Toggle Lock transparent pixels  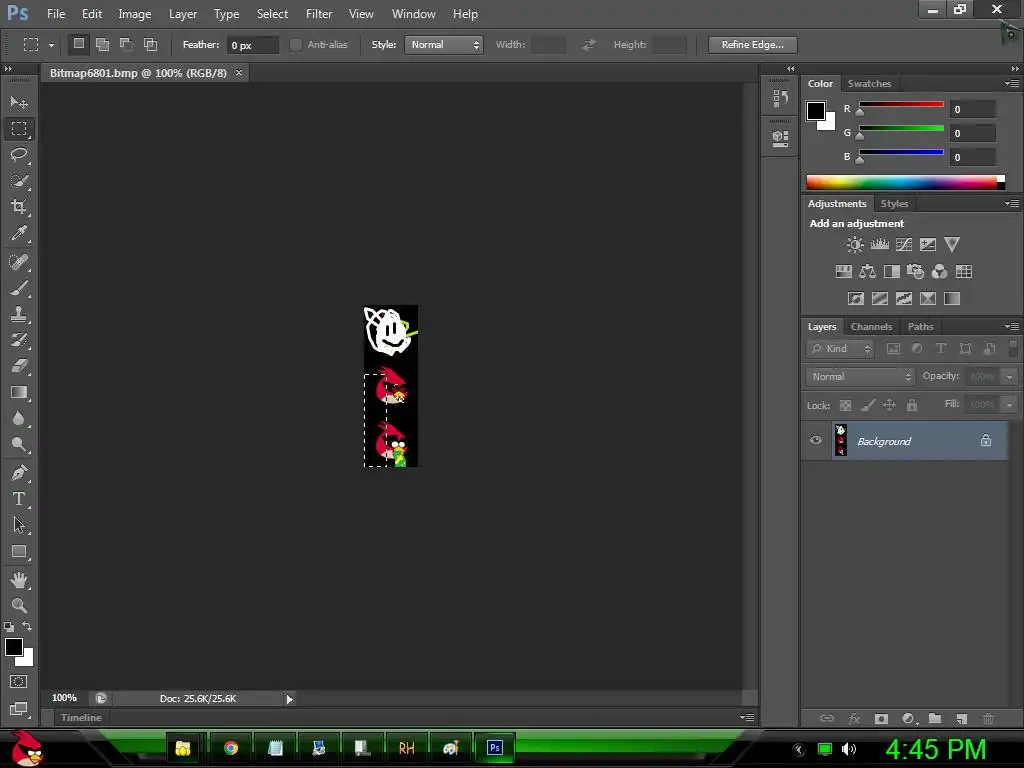click(845, 406)
